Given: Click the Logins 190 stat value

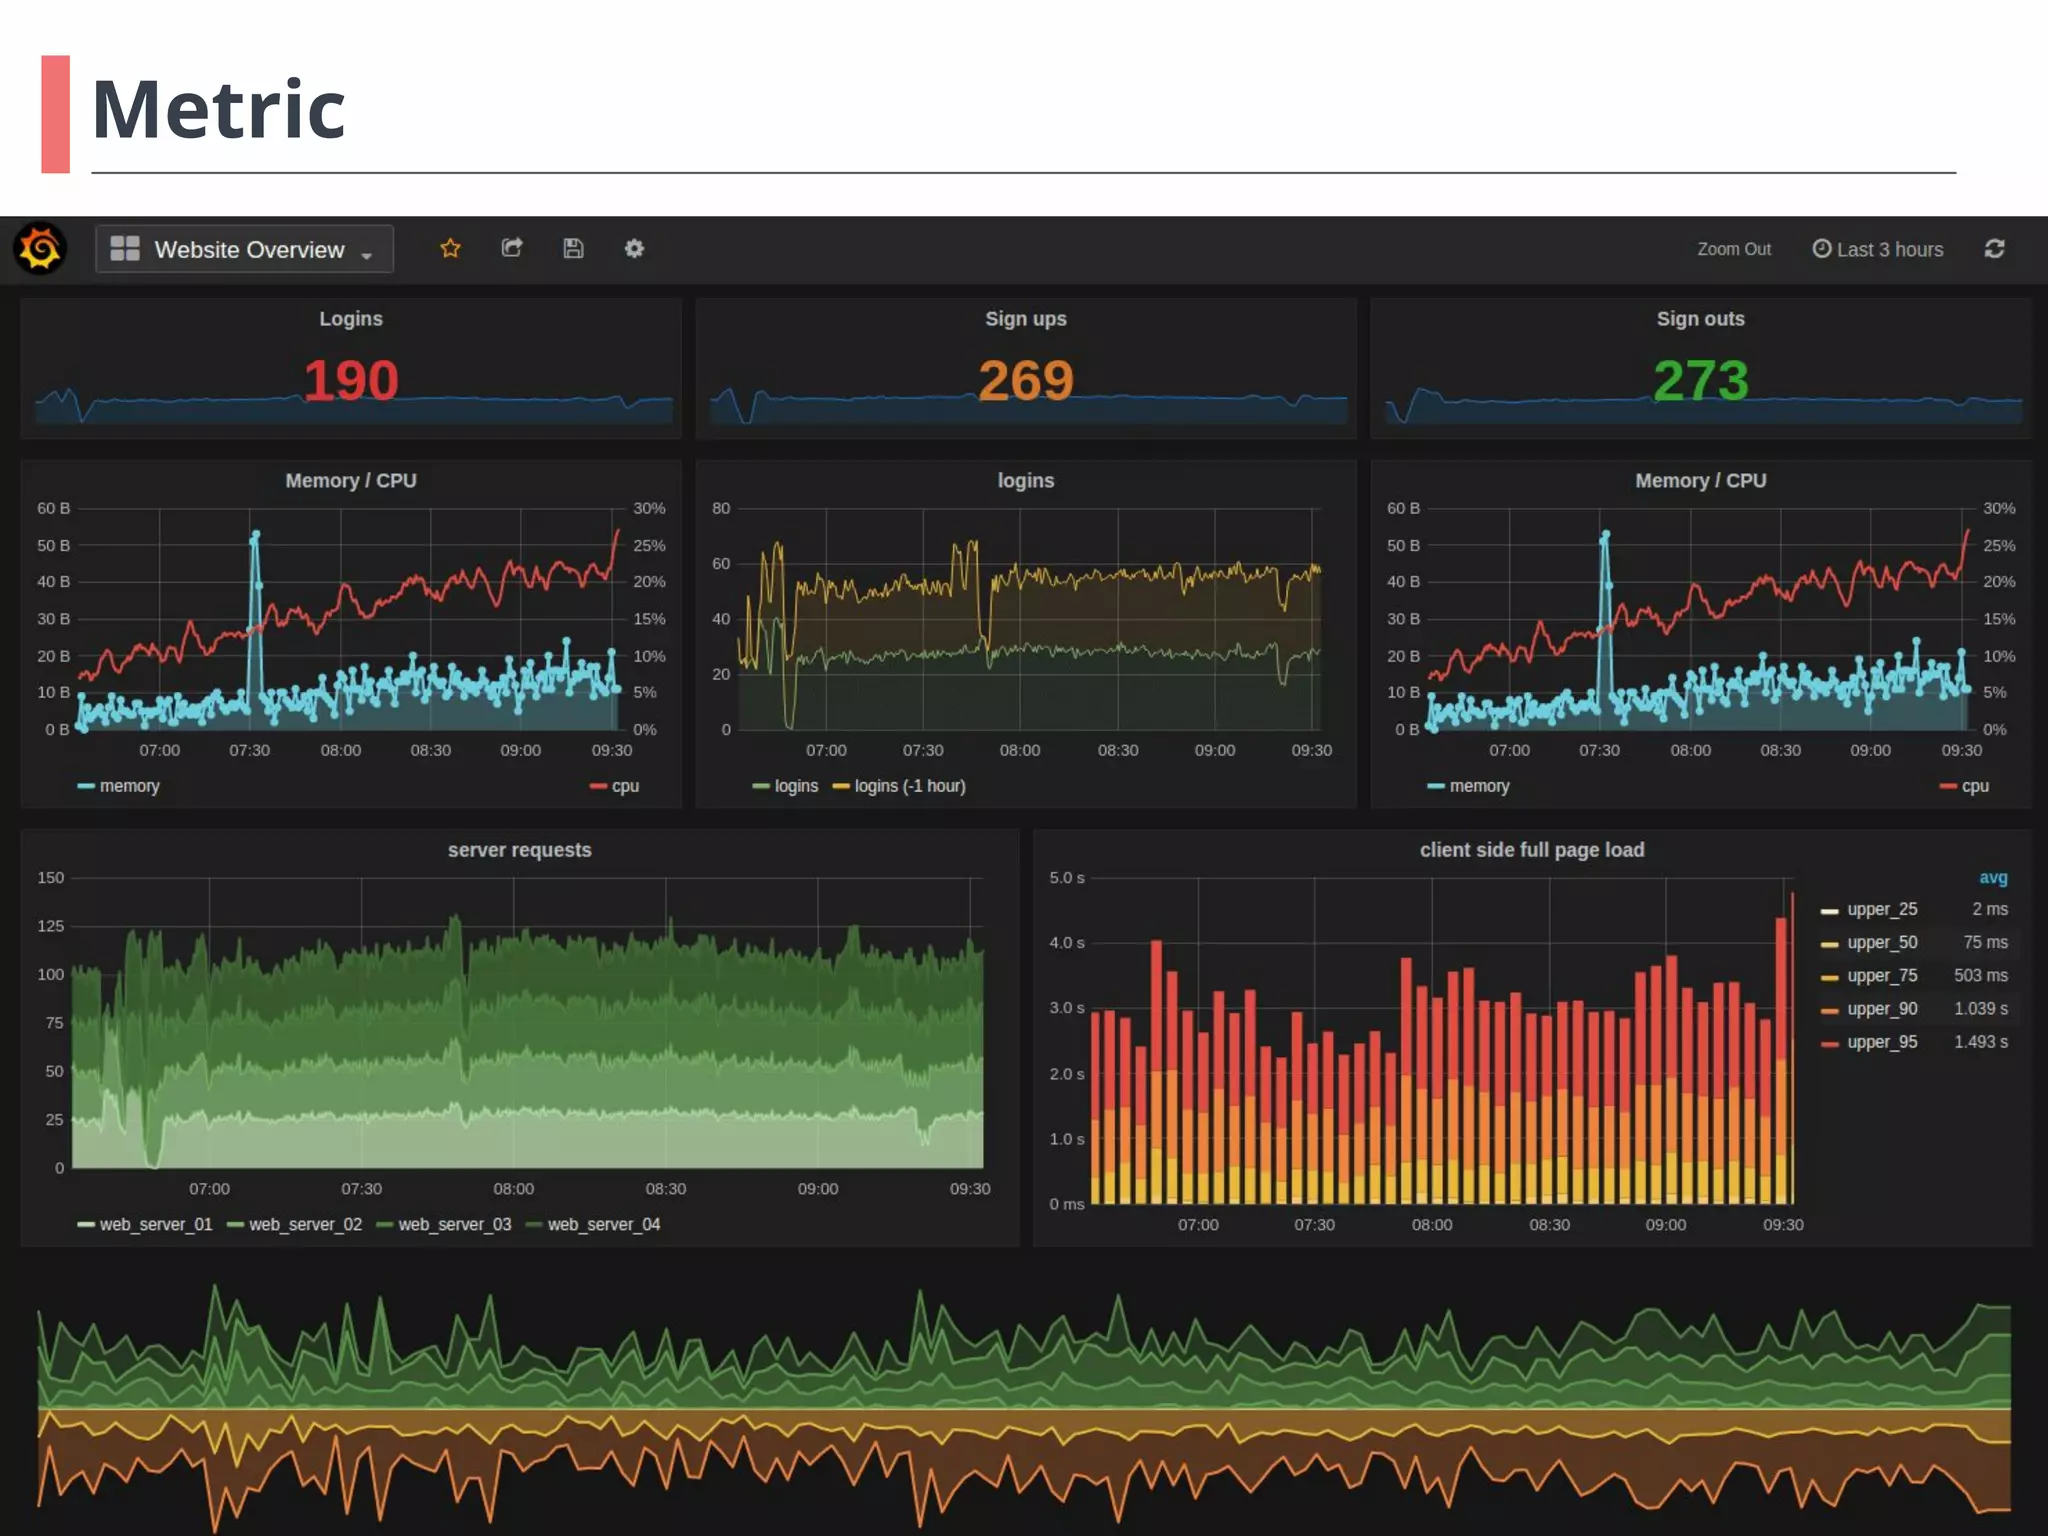Looking at the screenshot, I should 351,381.
